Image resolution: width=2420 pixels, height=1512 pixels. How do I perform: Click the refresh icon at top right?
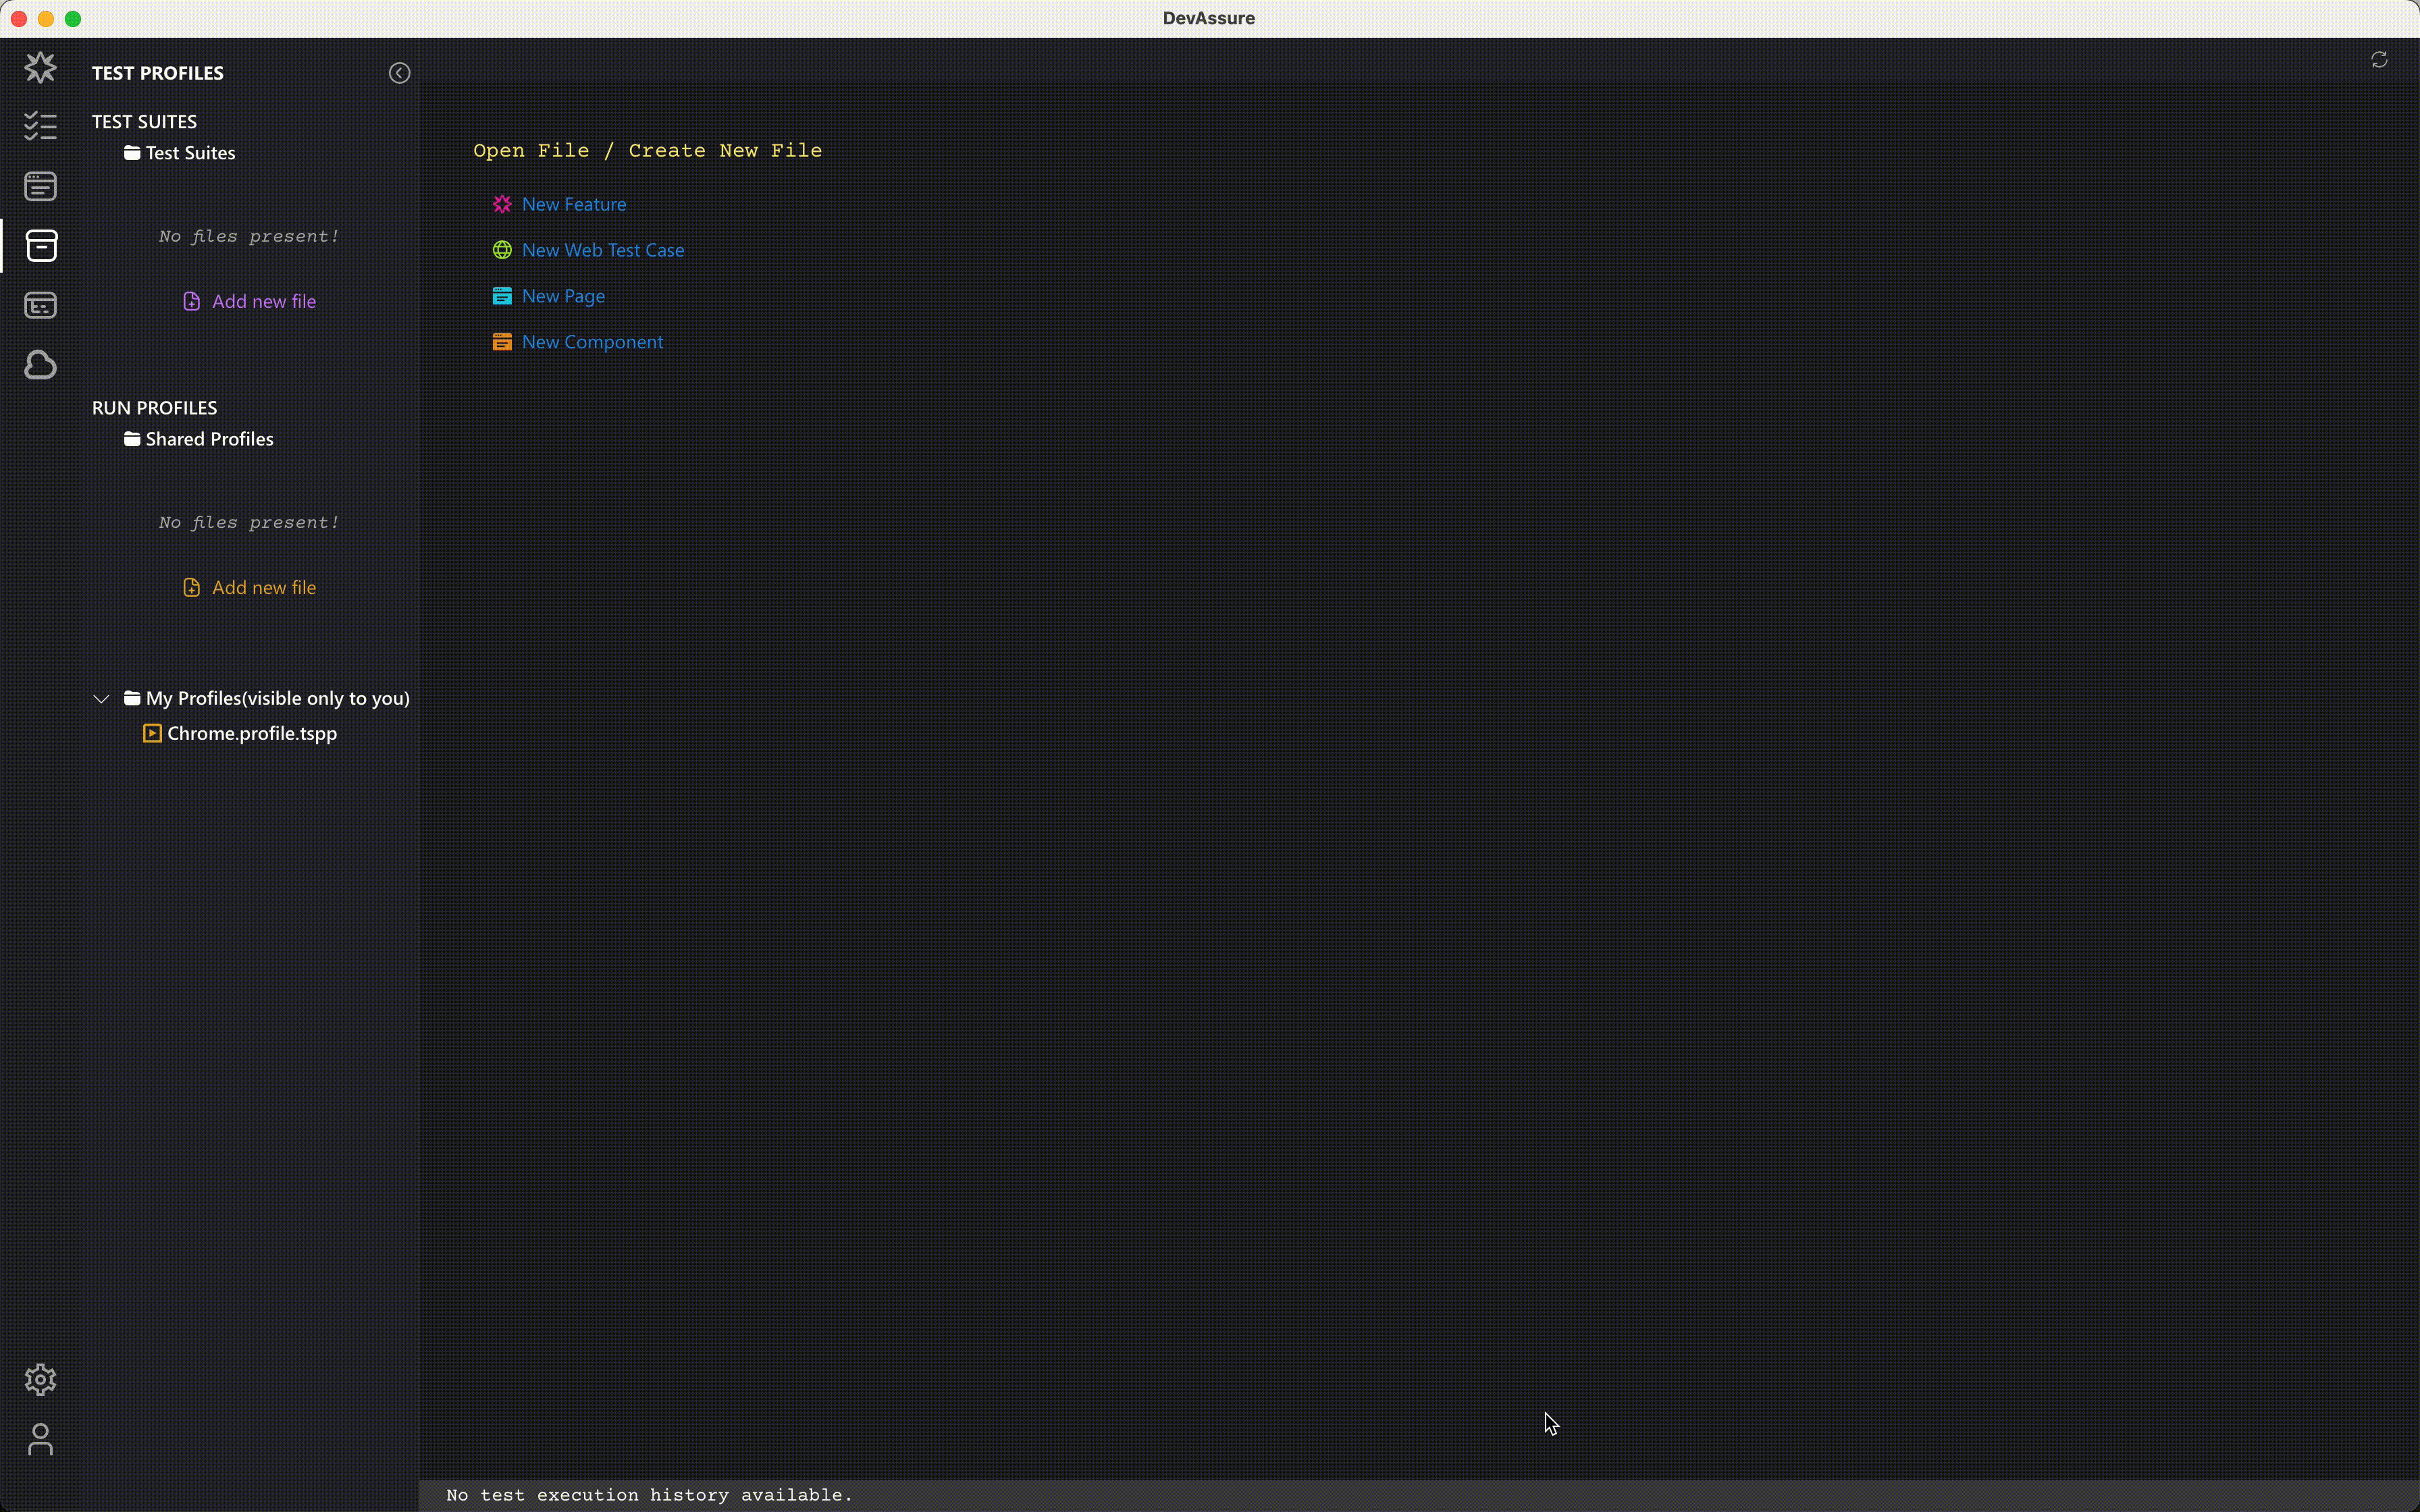tap(2379, 60)
